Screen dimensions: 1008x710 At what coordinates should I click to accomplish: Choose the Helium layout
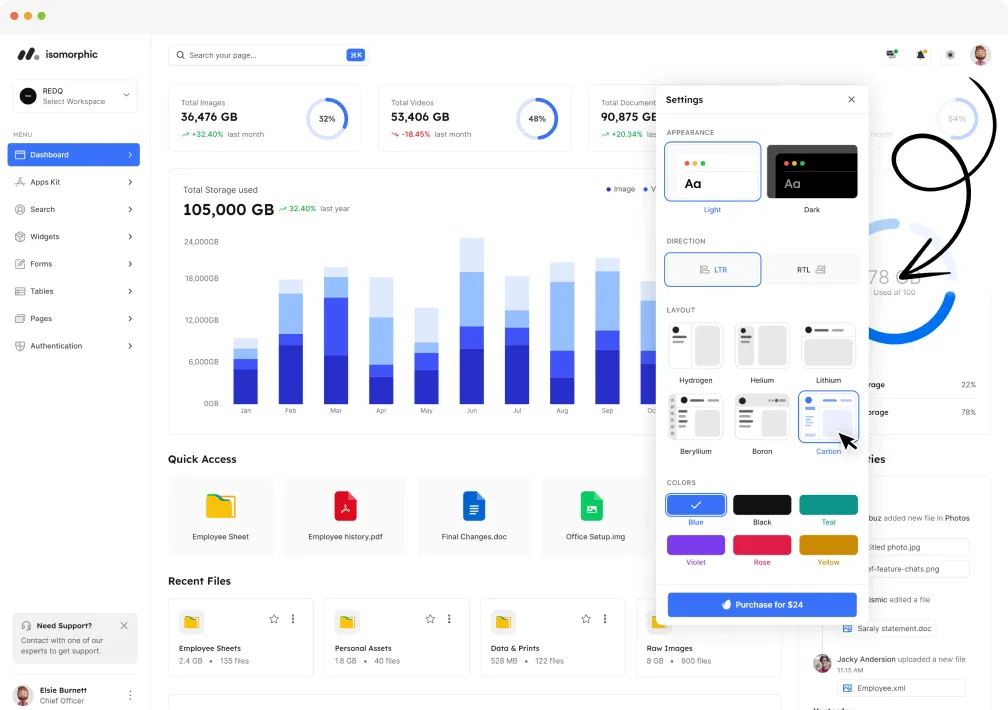click(762, 345)
